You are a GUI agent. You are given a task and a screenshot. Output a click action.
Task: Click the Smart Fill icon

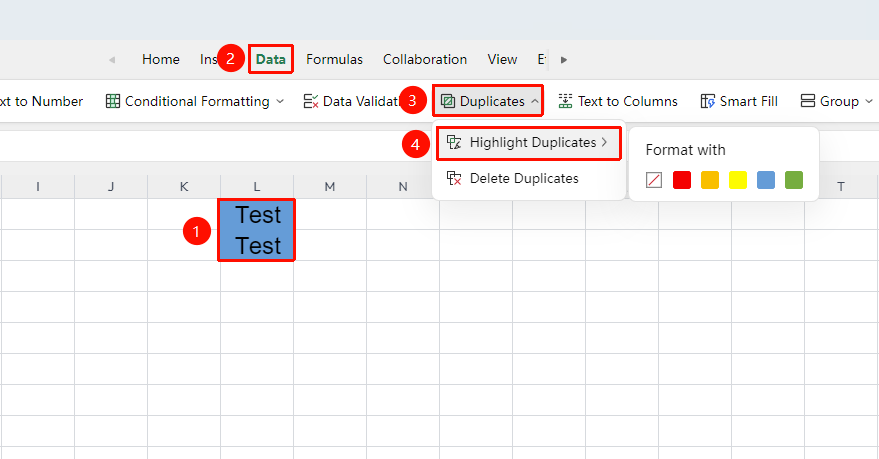(x=707, y=101)
